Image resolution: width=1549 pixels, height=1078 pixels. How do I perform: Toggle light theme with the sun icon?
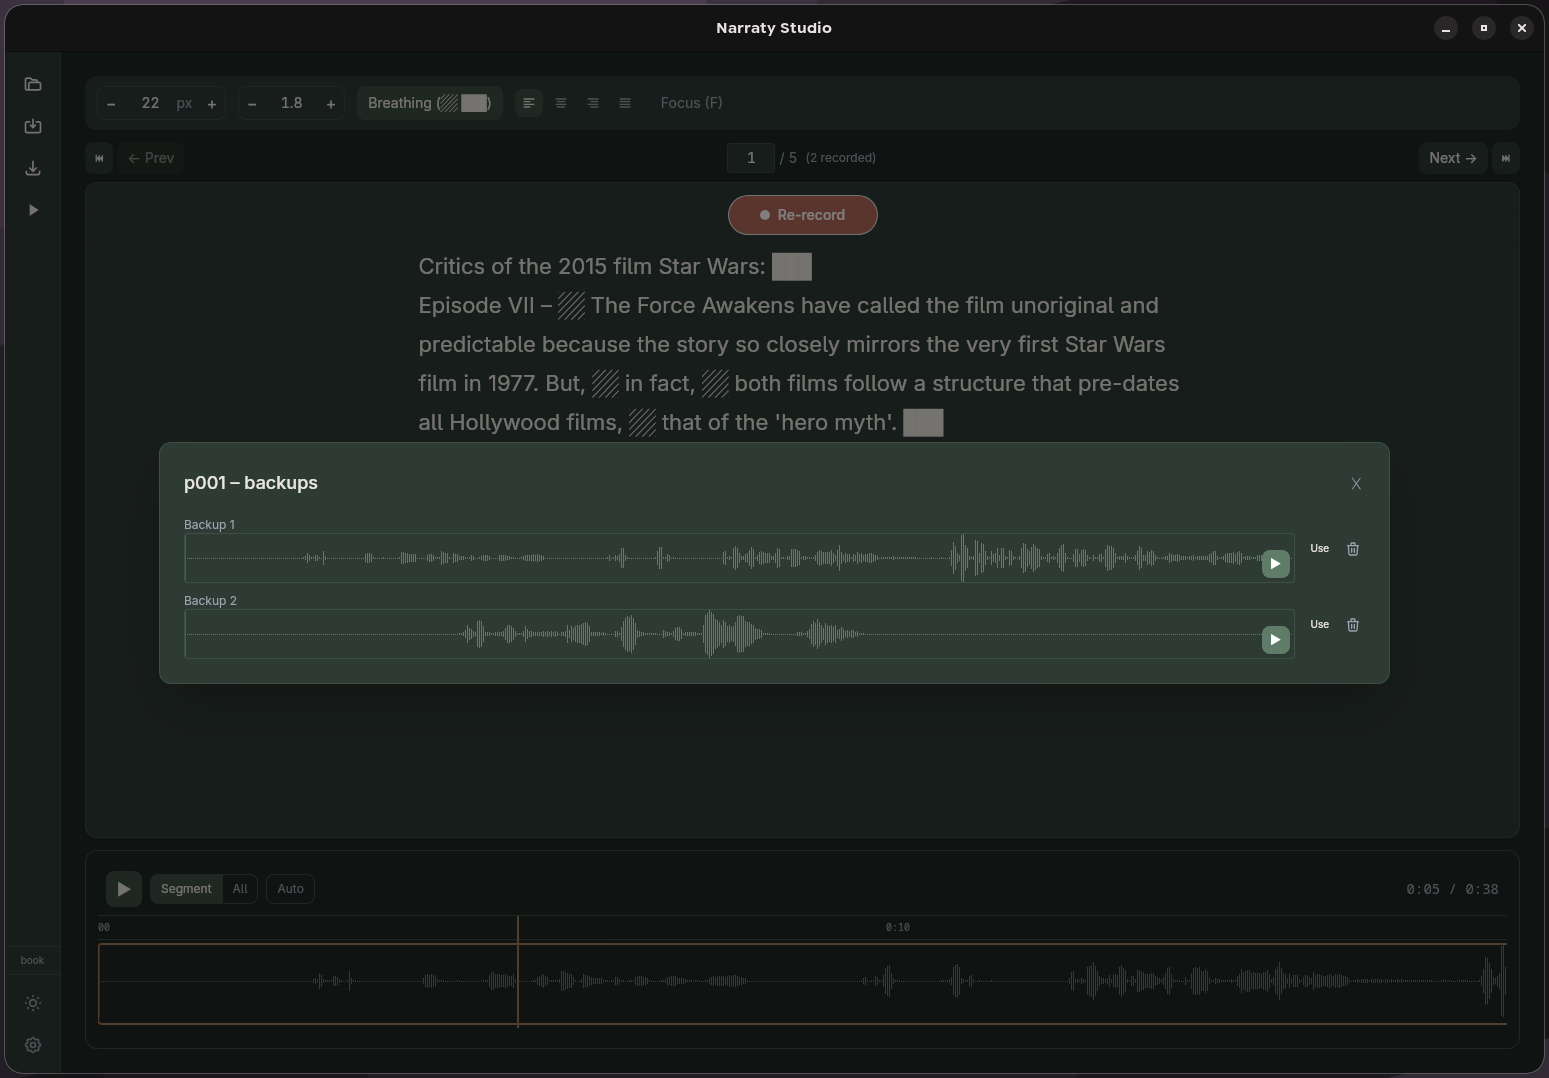33,1003
